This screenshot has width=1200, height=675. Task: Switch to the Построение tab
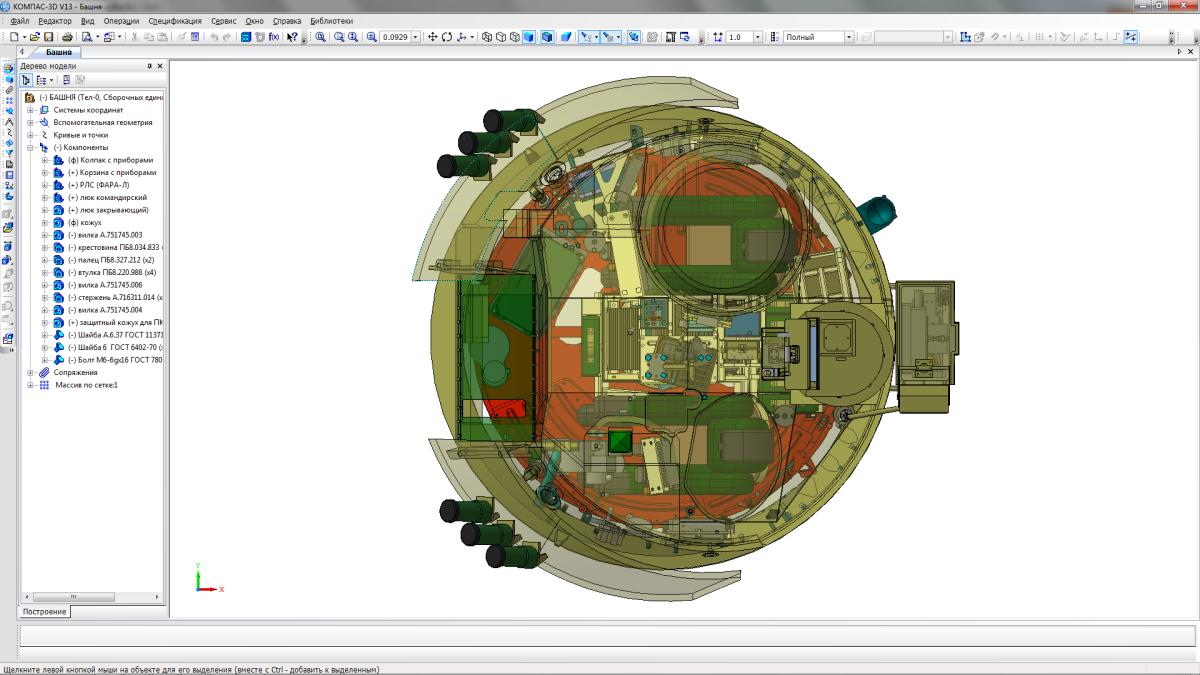pyautogui.click(x=45, y=611)
